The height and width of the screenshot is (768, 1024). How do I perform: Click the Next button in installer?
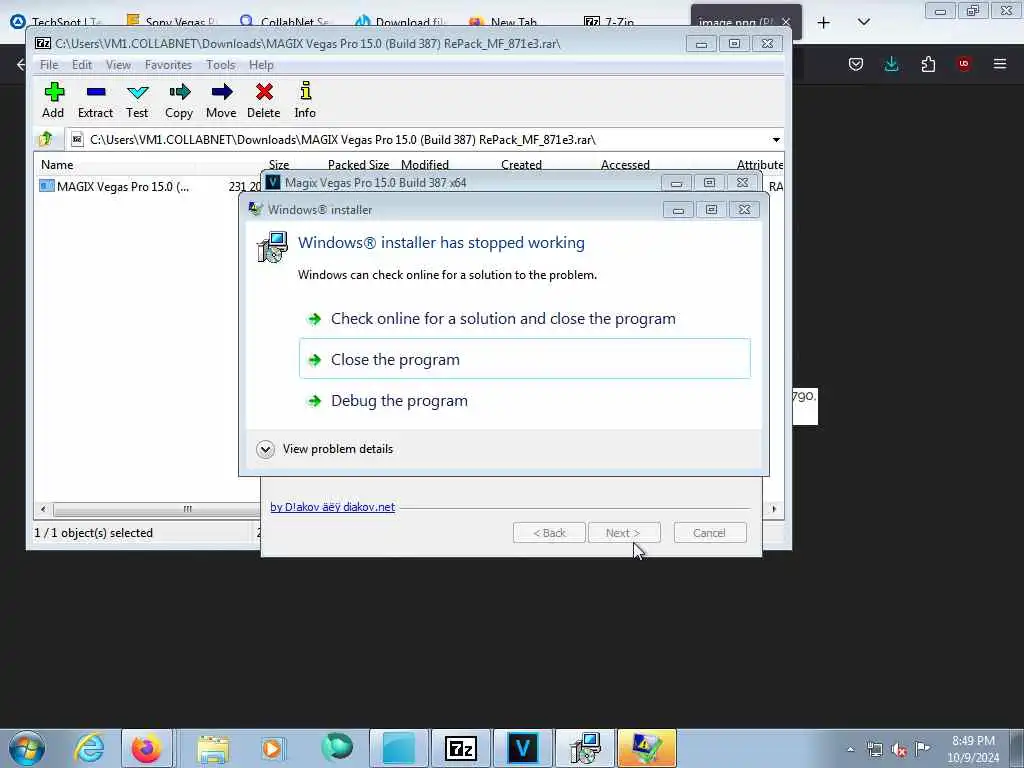coord(624,533)
